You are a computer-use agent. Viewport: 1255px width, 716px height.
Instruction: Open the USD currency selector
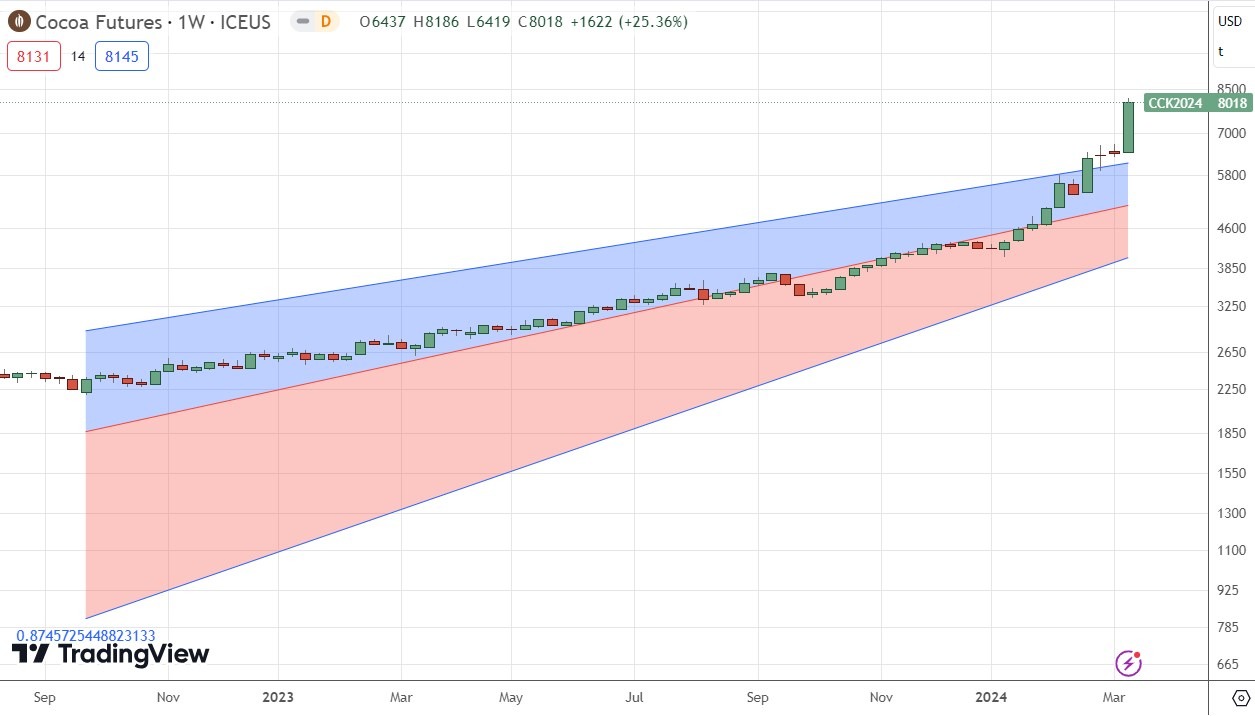(1229, 22)
